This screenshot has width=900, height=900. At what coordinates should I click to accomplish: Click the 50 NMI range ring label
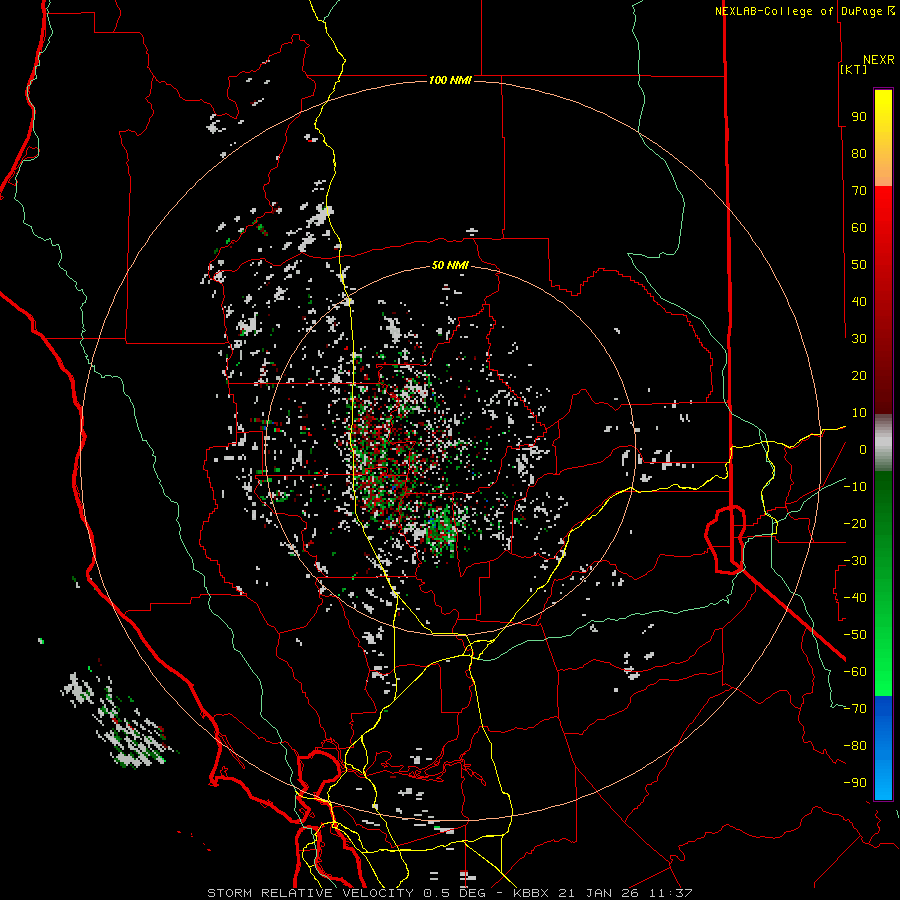point(450,265)
